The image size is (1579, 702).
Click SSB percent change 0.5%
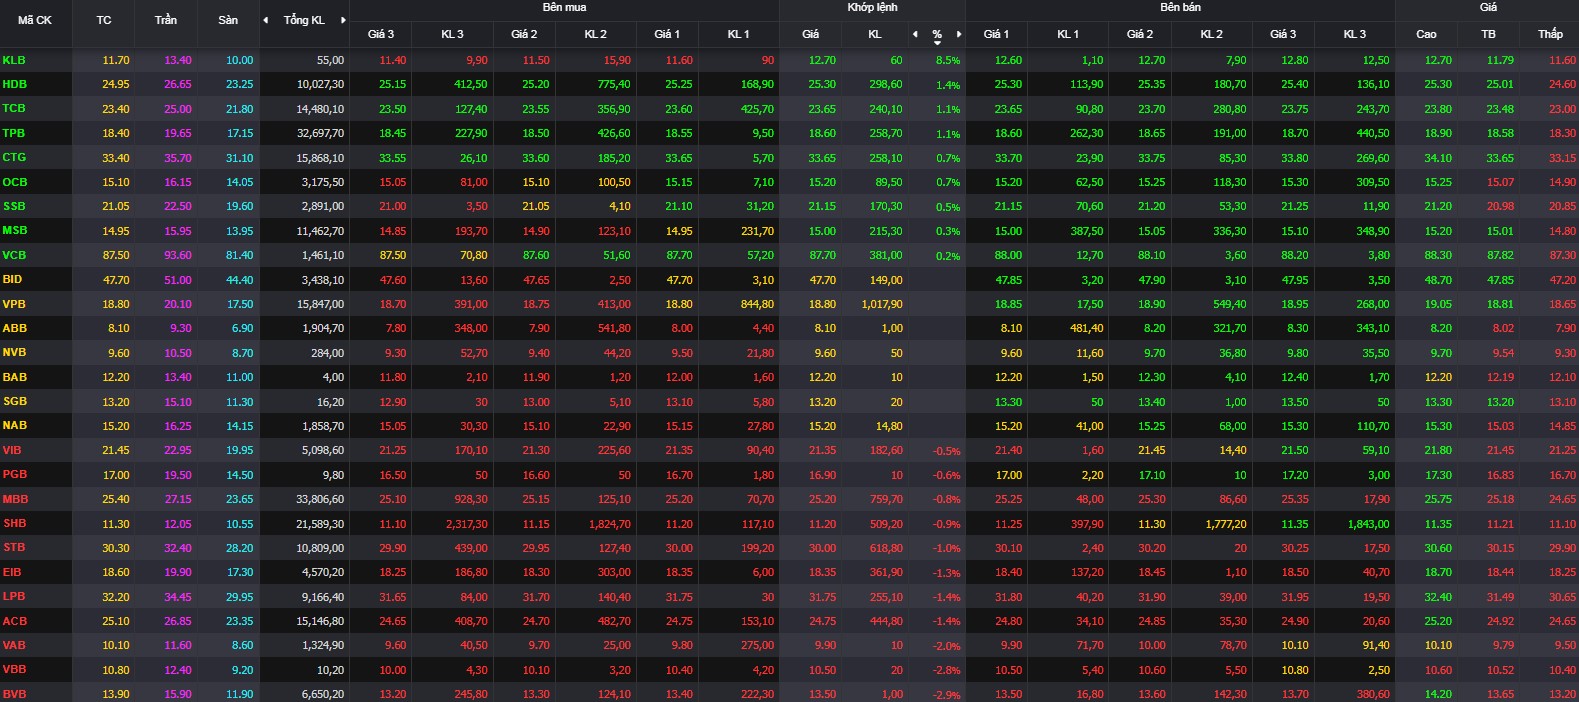coord(948,207)
